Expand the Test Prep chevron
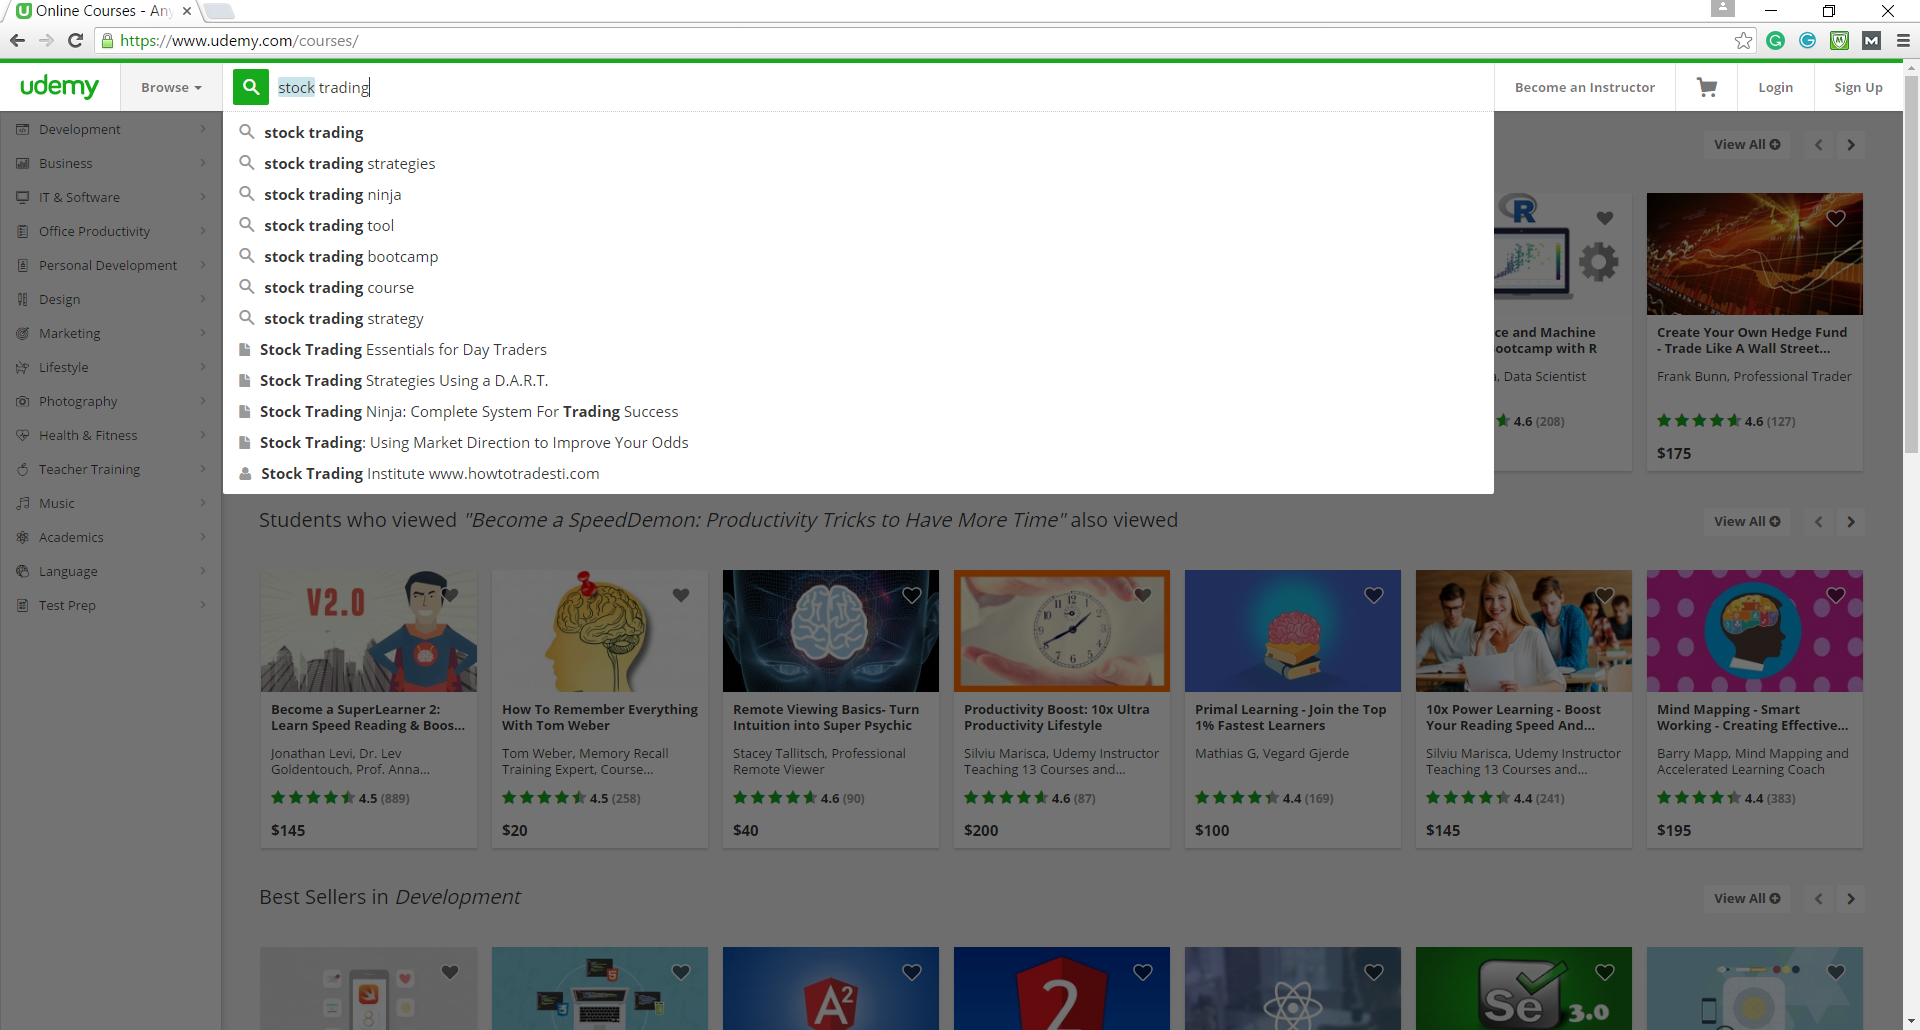The image size is (1920, 1030). 203,605
